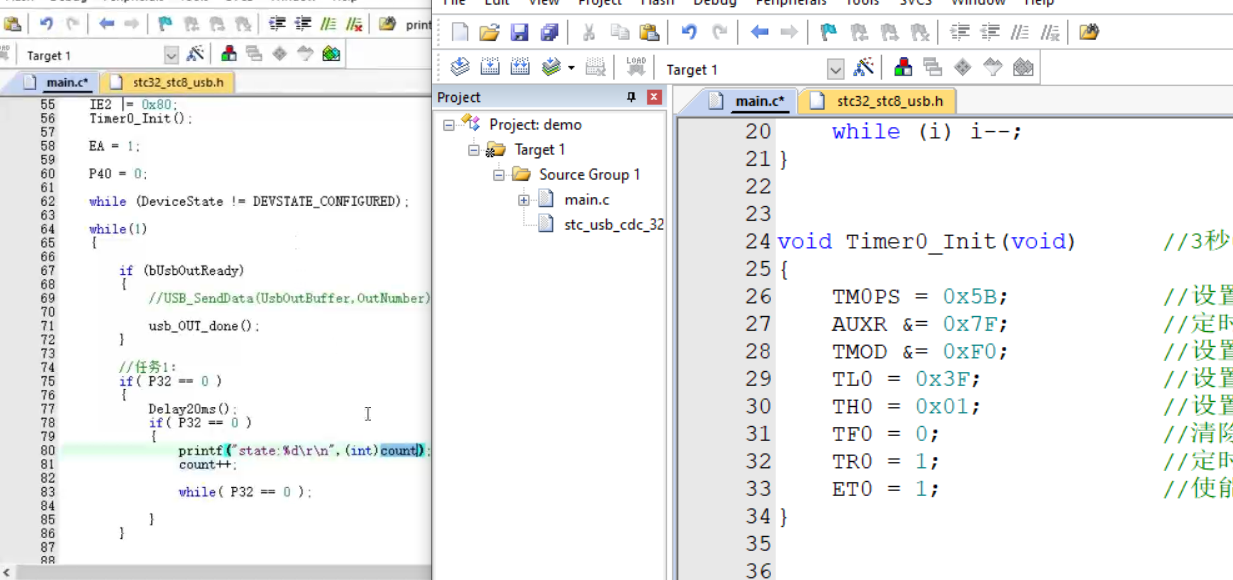The height and width of the screenshot is (580, 1233).
Task: Select the Project: demo root item
Action: click(x=535, y=125)
